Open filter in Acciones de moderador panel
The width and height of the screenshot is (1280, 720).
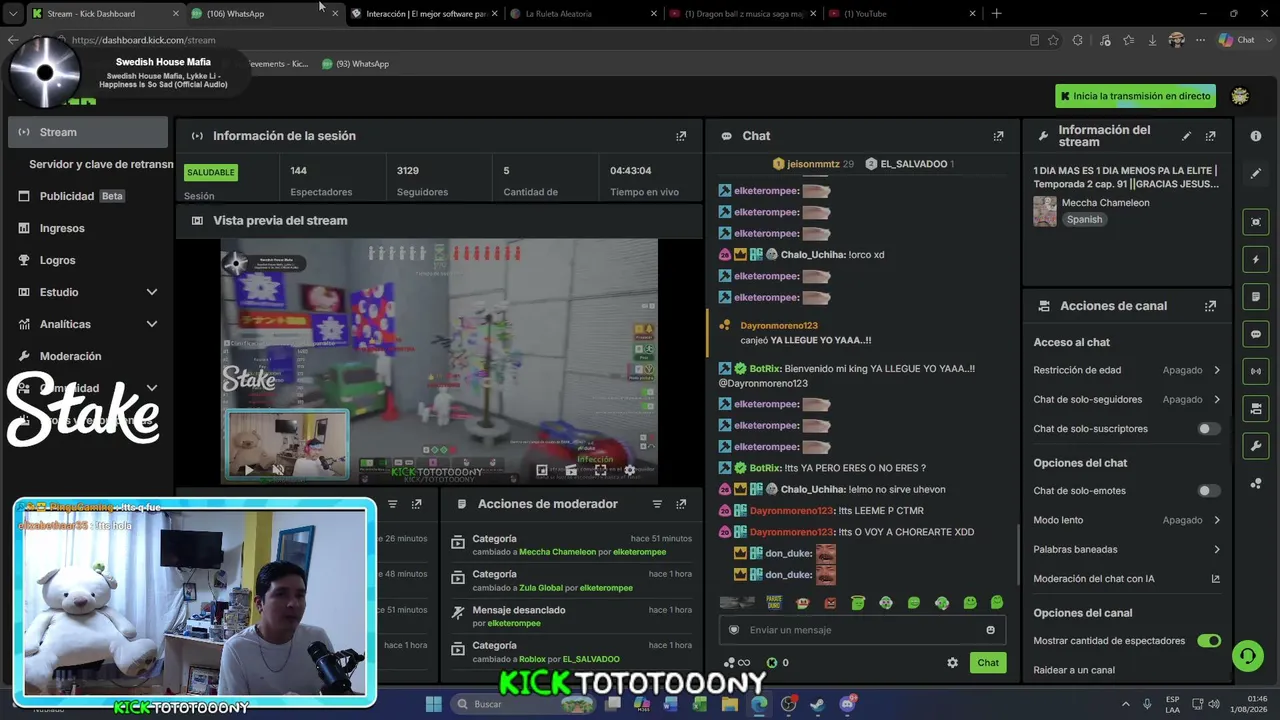tap(657, 504)
